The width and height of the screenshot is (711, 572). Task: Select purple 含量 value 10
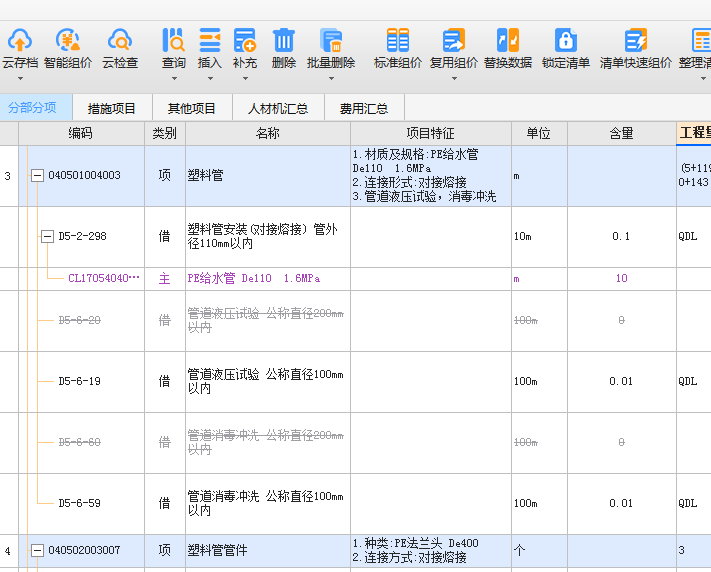(x=621, y=279)
